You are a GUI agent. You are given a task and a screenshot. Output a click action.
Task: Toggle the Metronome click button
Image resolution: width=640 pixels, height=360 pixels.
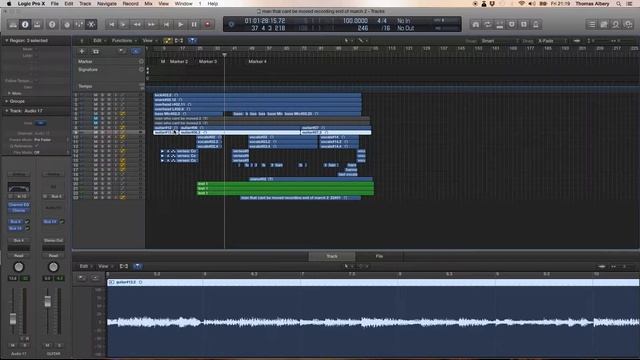click(x=536, y=24)
